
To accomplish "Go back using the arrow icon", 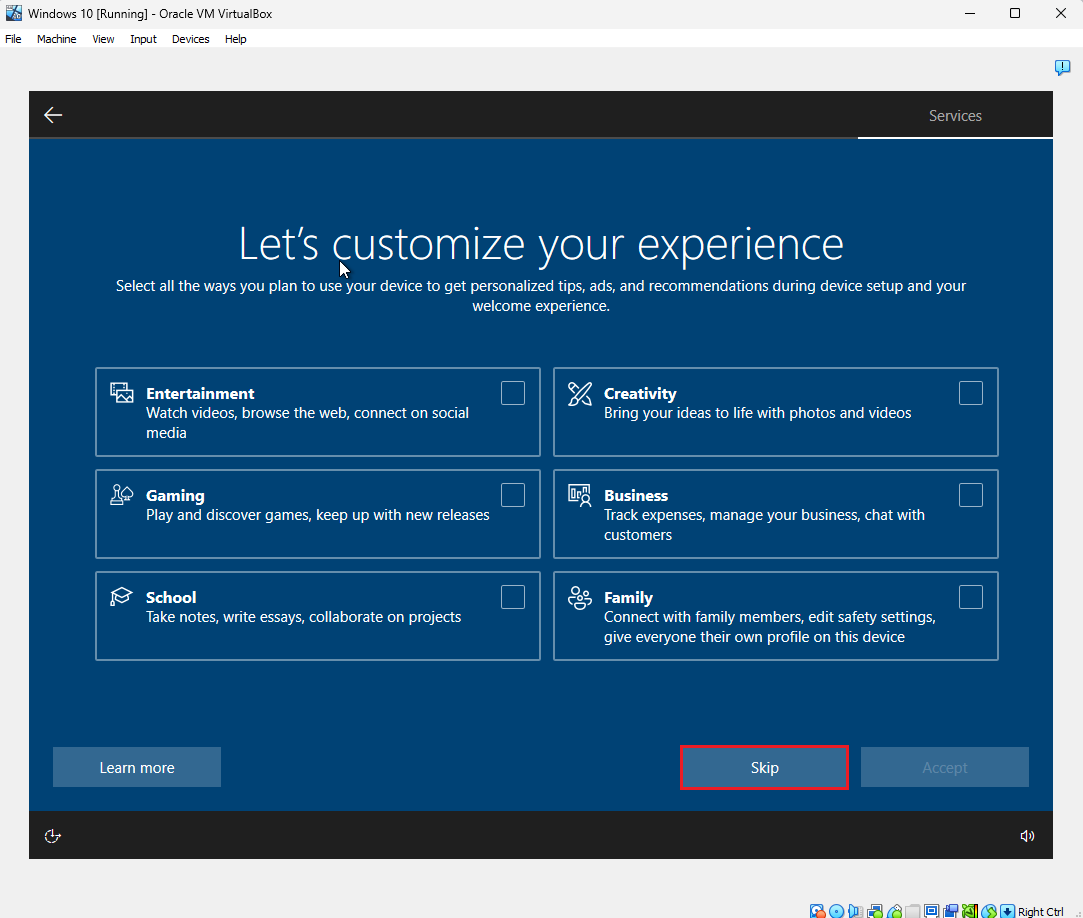I will click(x=53, y=115).
